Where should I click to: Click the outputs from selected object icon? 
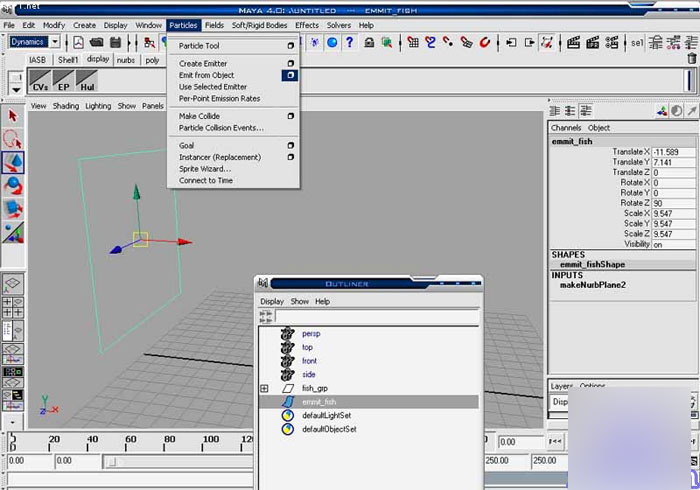pos(529,42)
